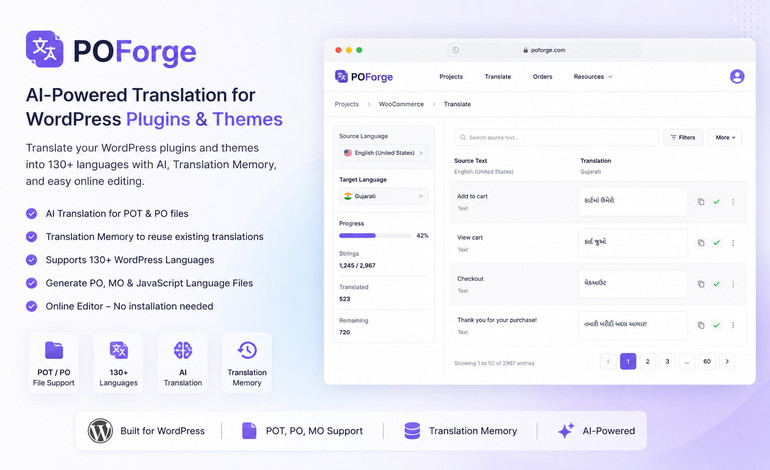This screenshot has width=770, height=470.
Task: Click the POForge logo in app header
Action: 364,77
